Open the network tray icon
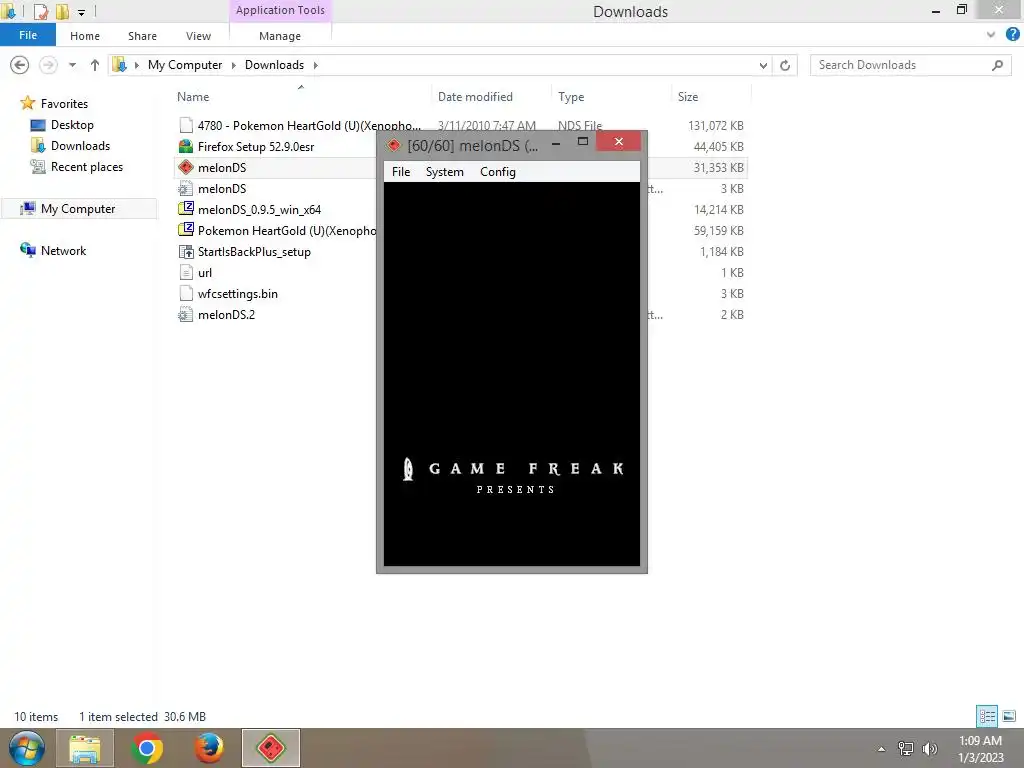1024x768 pixels. click(x=906, y=748)
